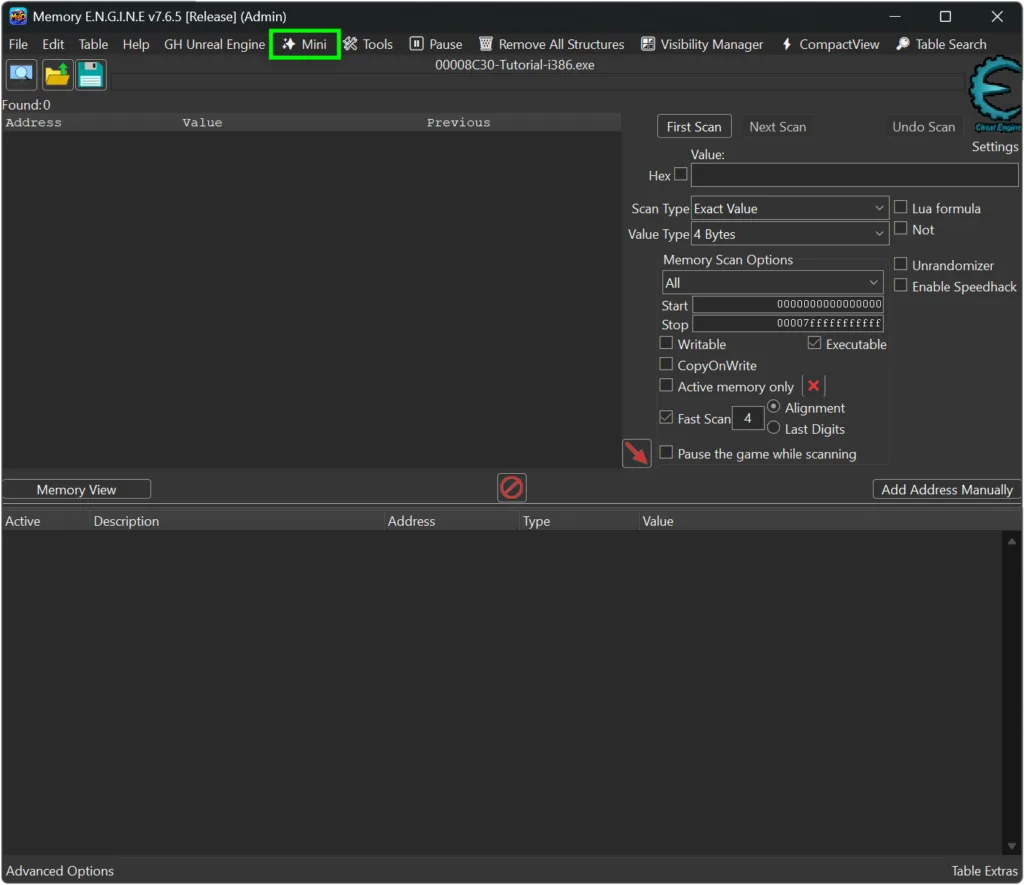
Task: Open the Help menu
Action: [136, 44]
